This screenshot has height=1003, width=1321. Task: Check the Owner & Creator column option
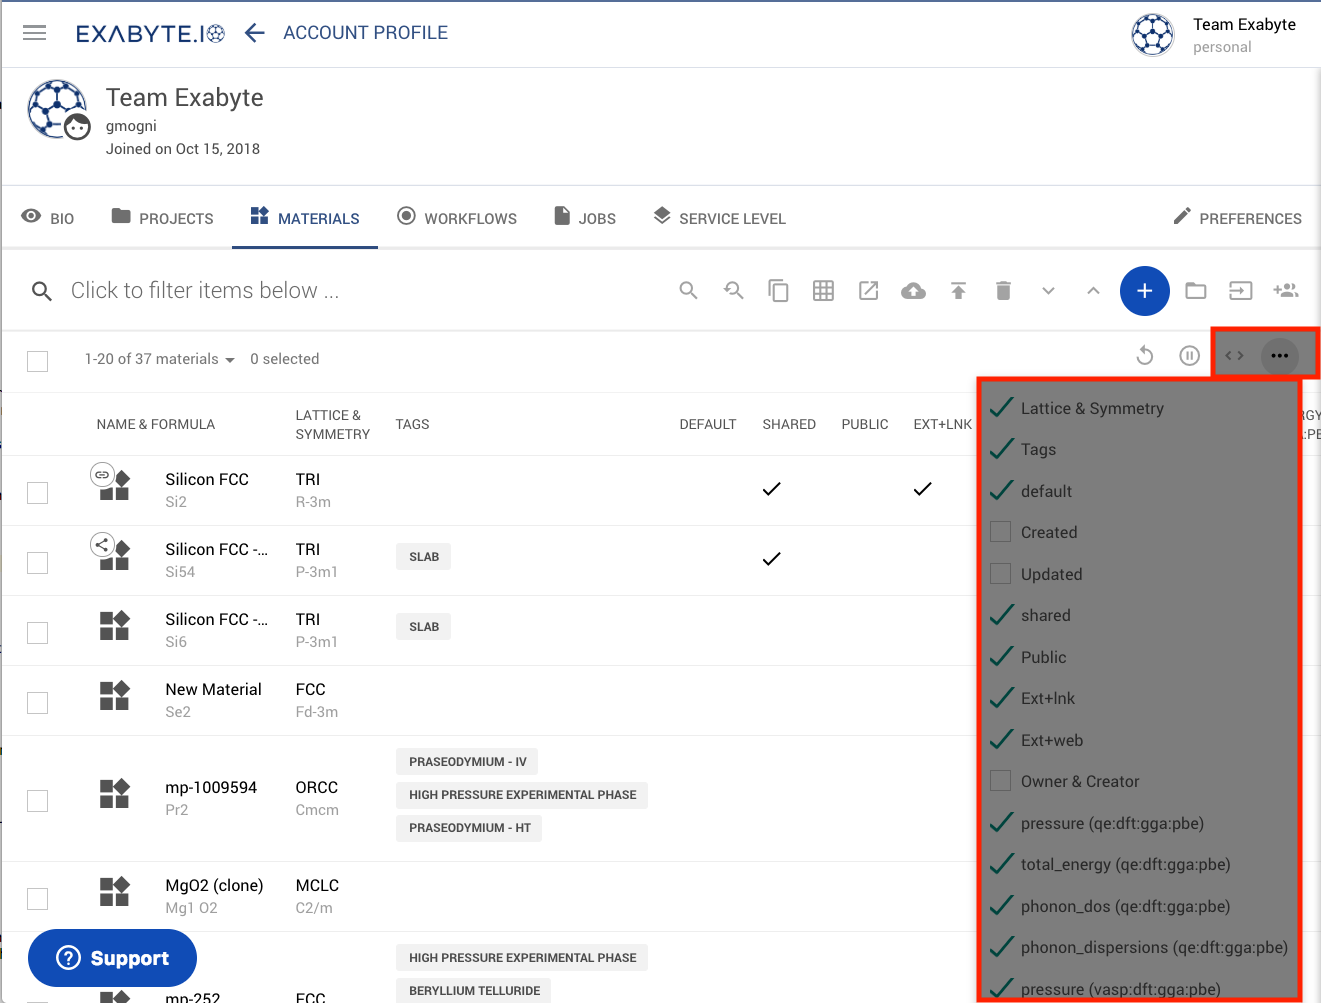pos(1000,781)
